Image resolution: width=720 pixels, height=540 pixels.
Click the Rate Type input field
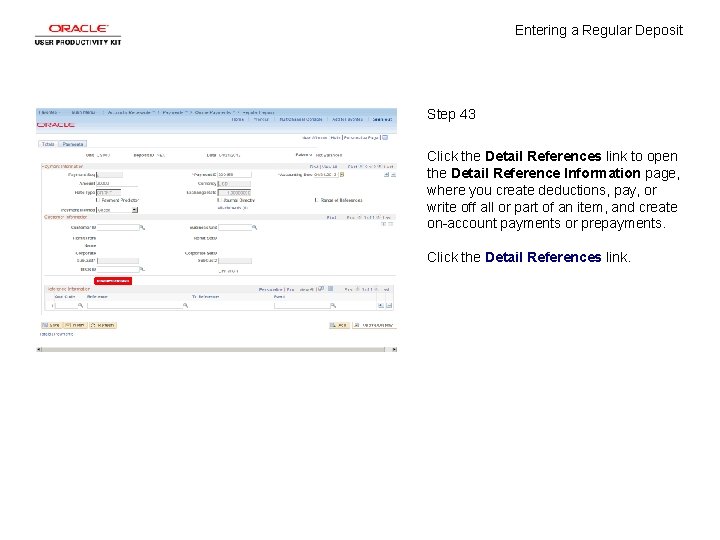point(109,192)
